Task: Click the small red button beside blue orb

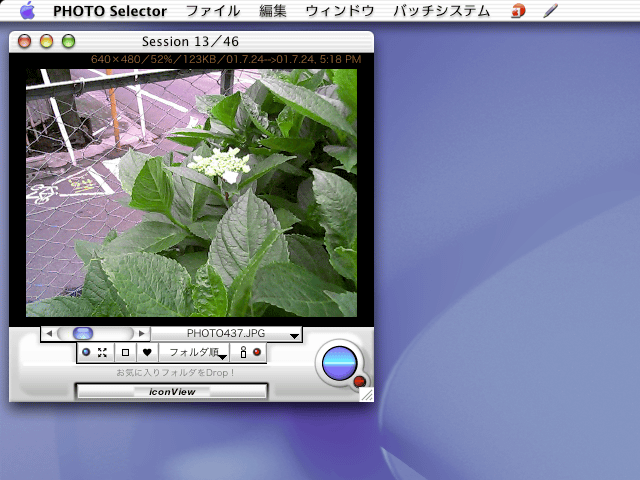Action: pyautogui.click(x=360, y=382)
